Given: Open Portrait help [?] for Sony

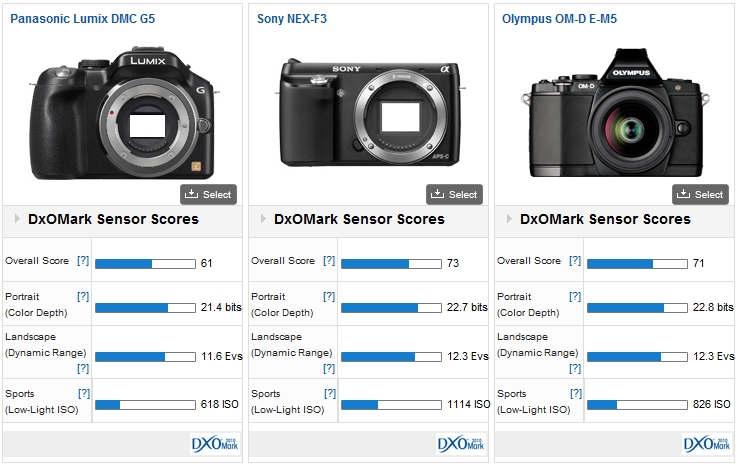Looking at the screenshot, I should [x=329, y=296].
